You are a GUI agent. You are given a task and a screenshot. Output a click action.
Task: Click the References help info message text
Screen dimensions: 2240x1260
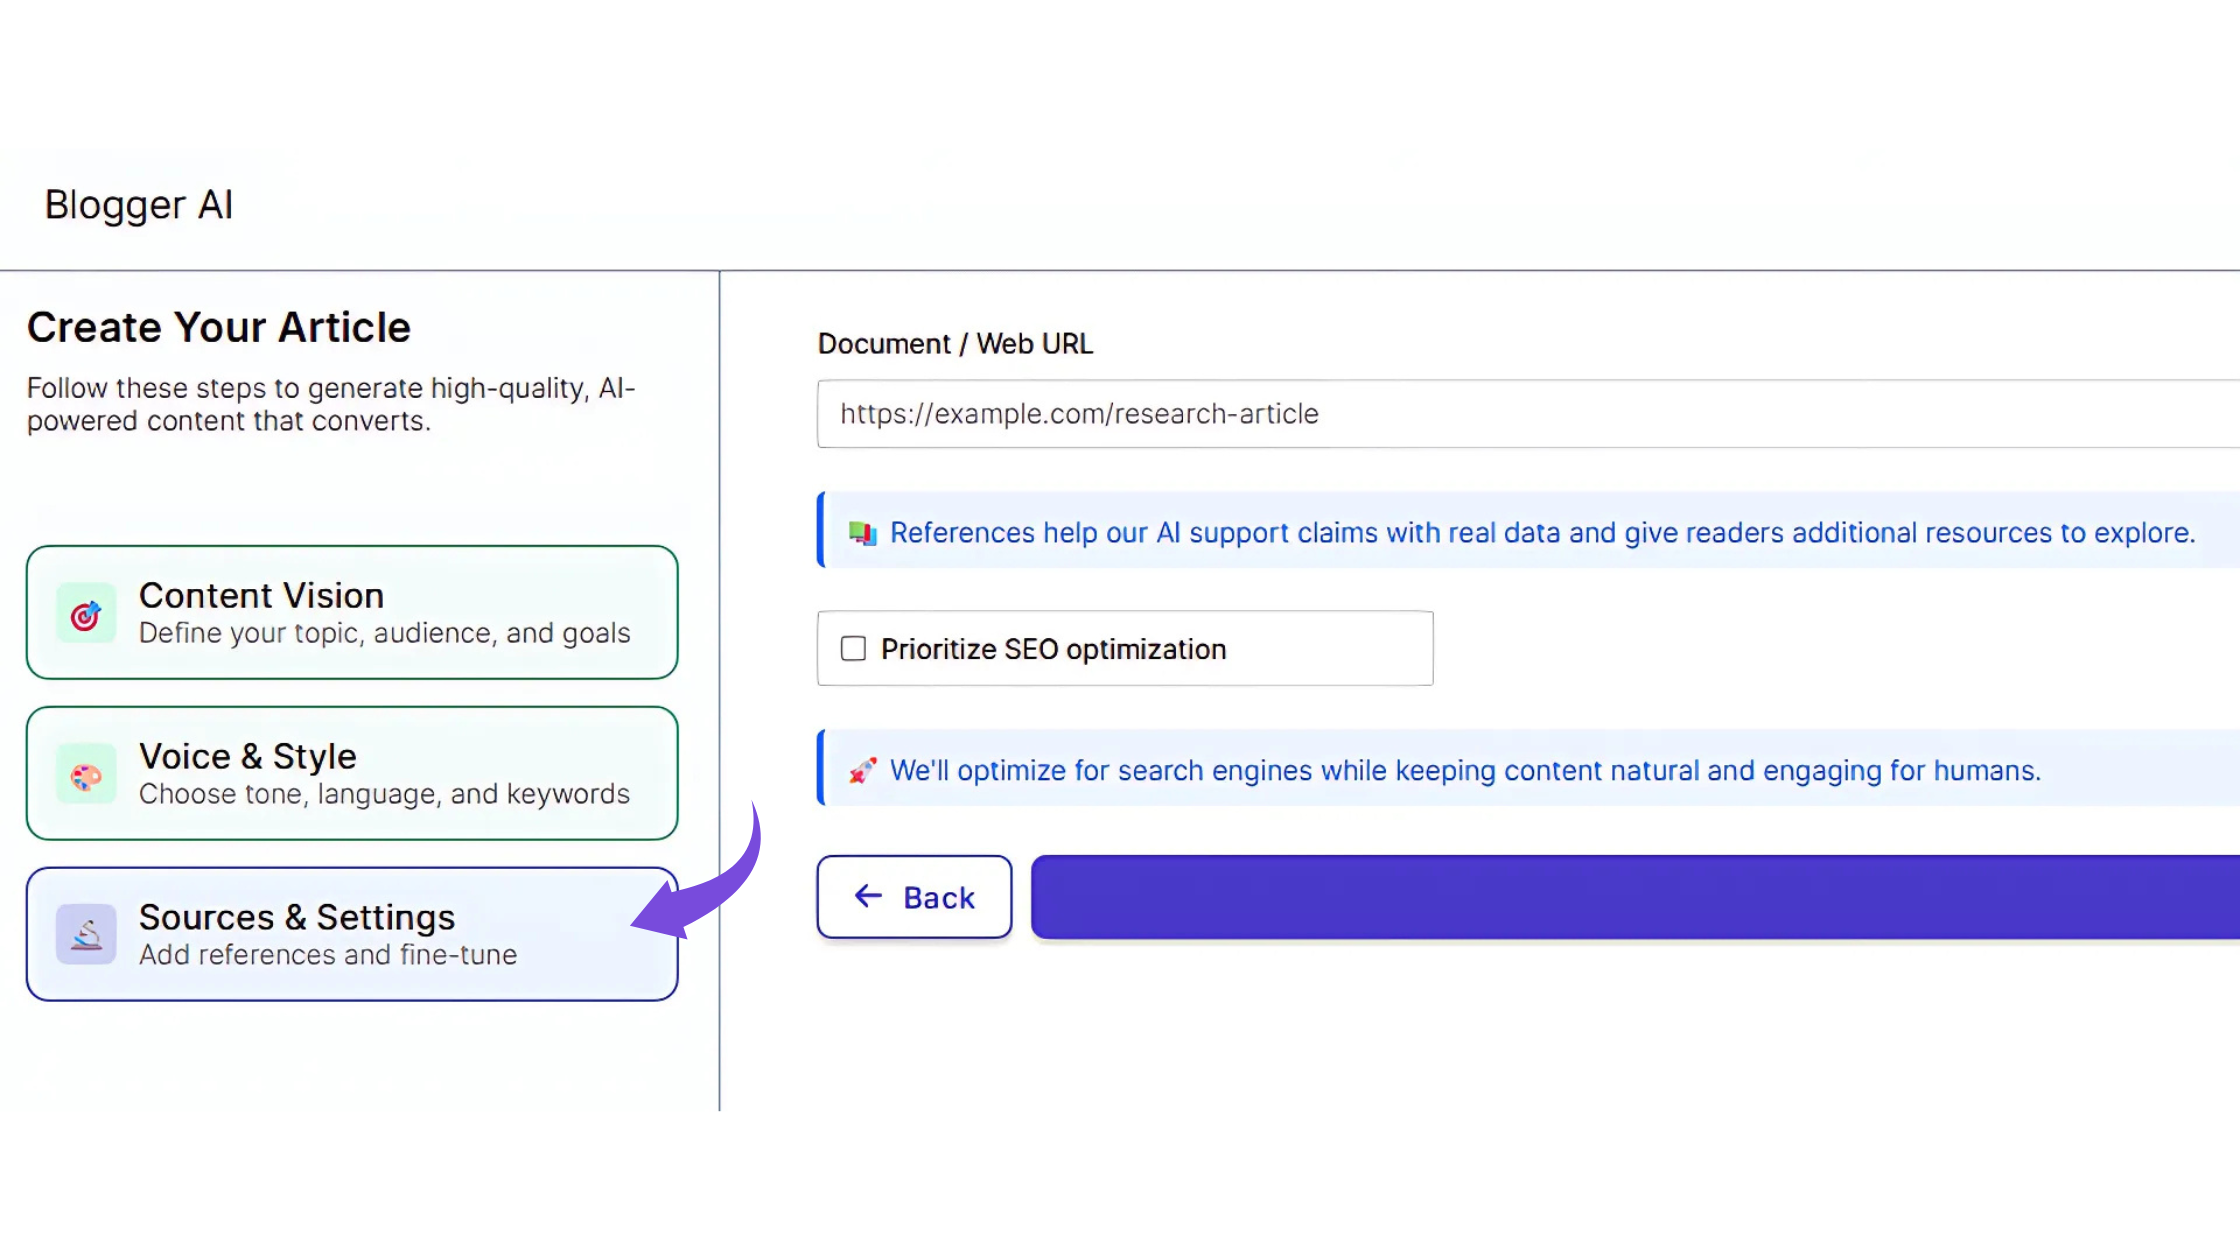point(1542,533)
